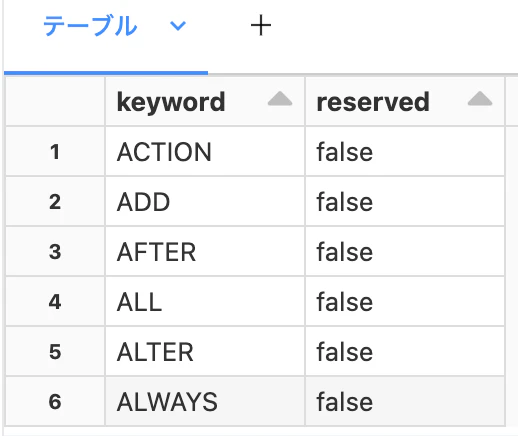Viewport: 518px width, 436px height.
Task: Expand the テーブル tab chevron dropdown
Action: (178, 26)
